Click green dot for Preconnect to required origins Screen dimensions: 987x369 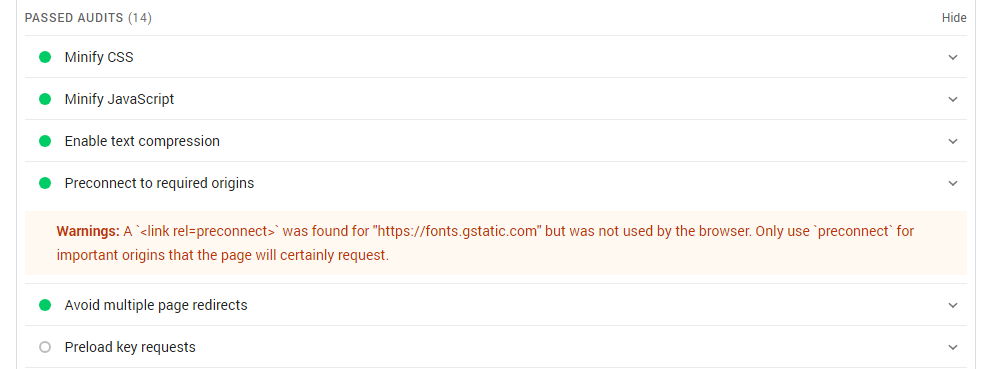coord(45,183)
